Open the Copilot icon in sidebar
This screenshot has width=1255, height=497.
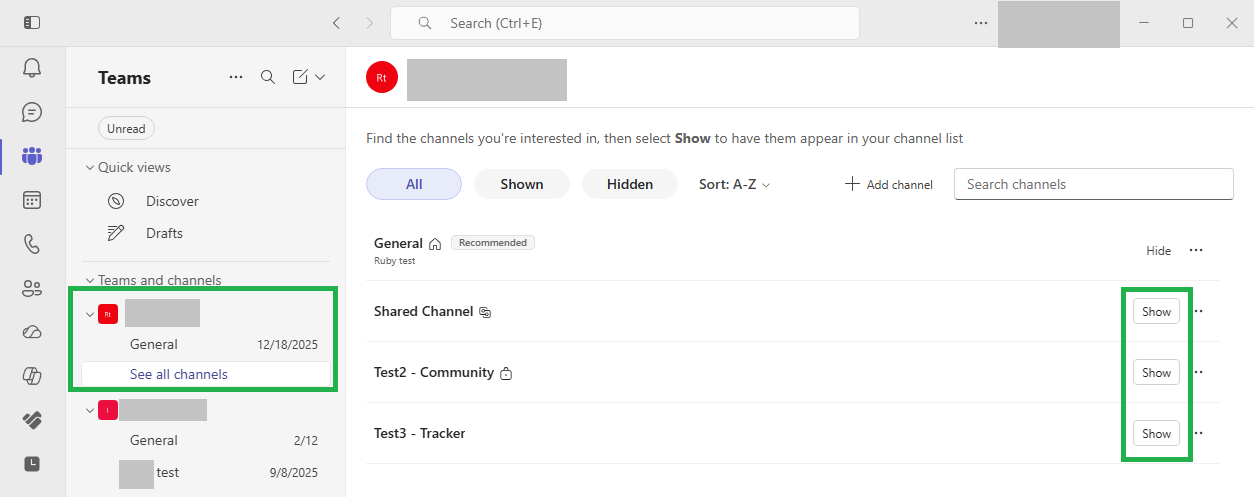point(32,376)
